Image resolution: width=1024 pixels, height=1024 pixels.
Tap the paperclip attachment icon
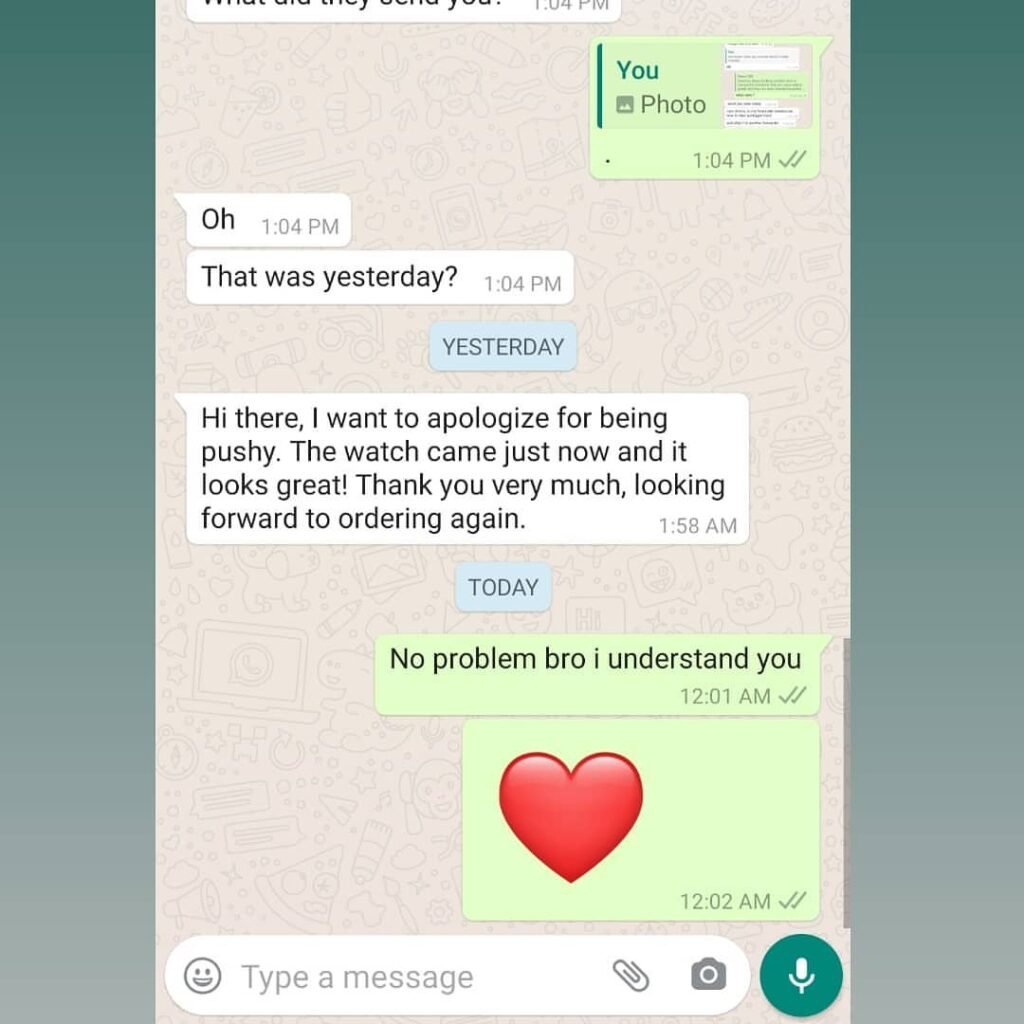point(631,976)
